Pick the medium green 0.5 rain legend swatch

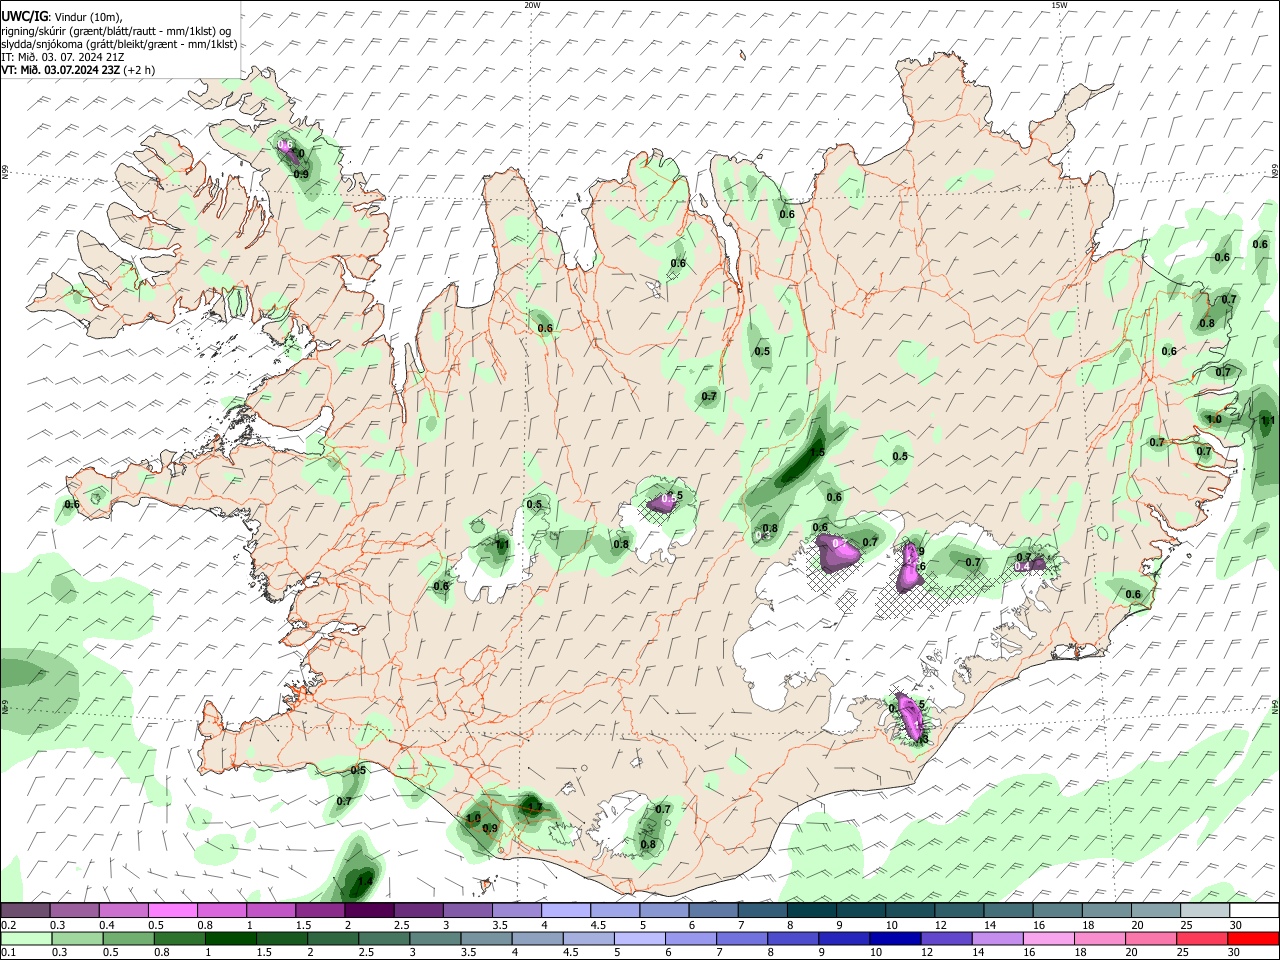[x=128, y=938]
